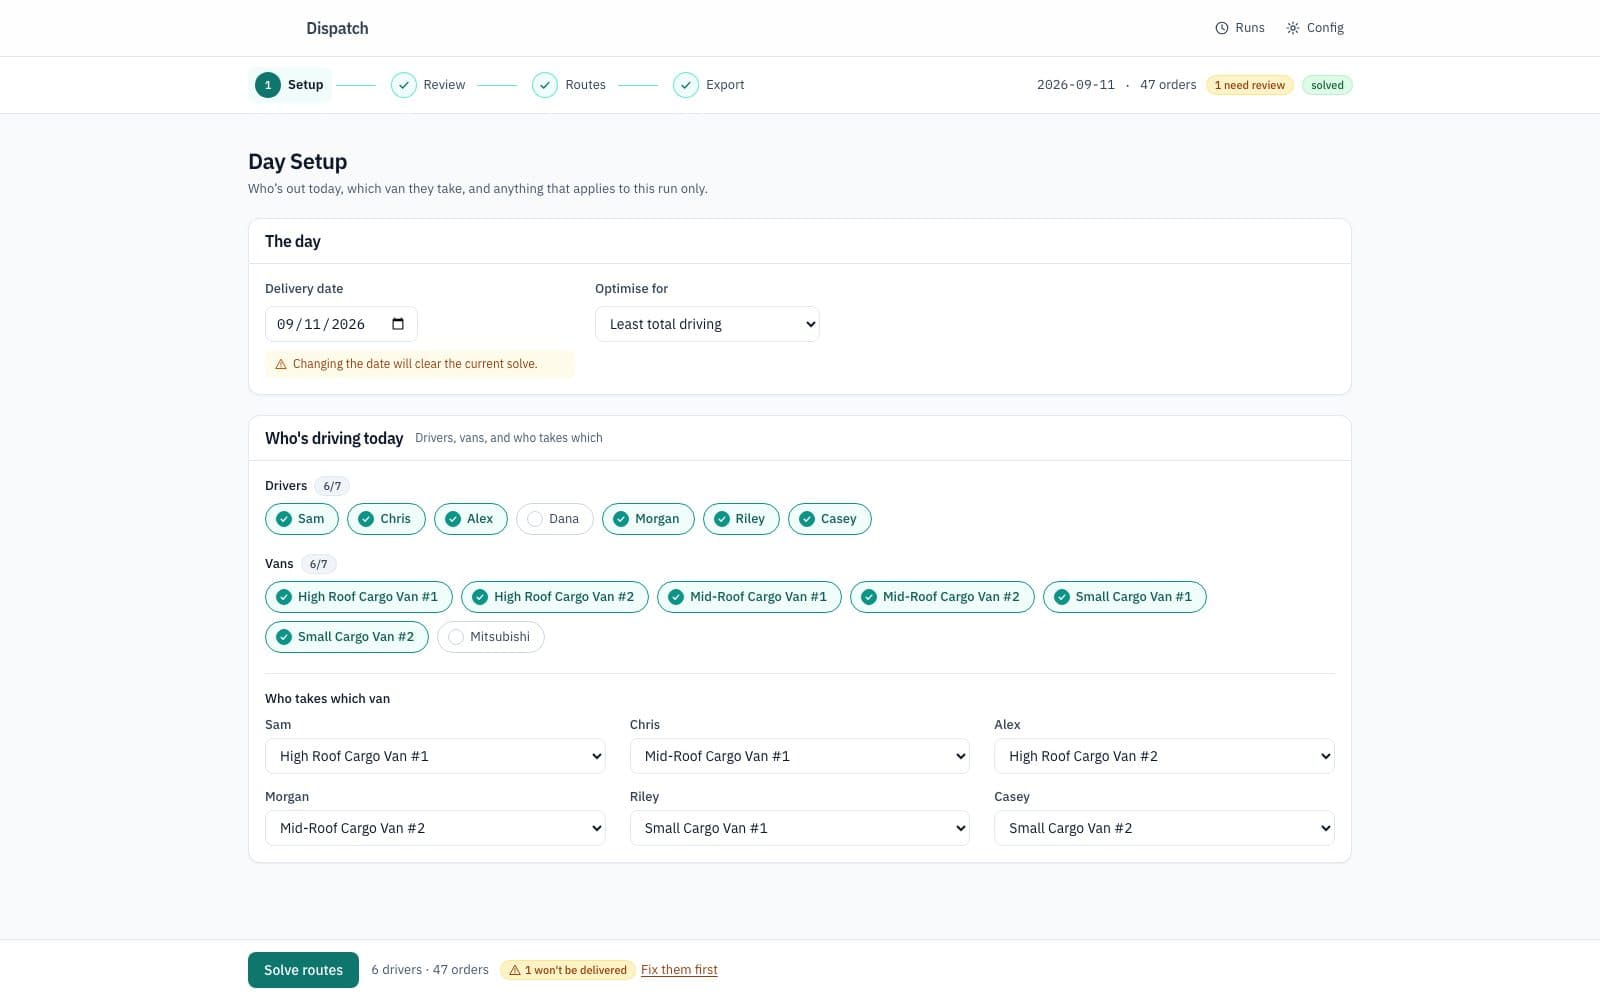This screenshot has width=1600, height=1000.
Task: Follow the 'Fix them first' link
Action: [x=679, y=970]
